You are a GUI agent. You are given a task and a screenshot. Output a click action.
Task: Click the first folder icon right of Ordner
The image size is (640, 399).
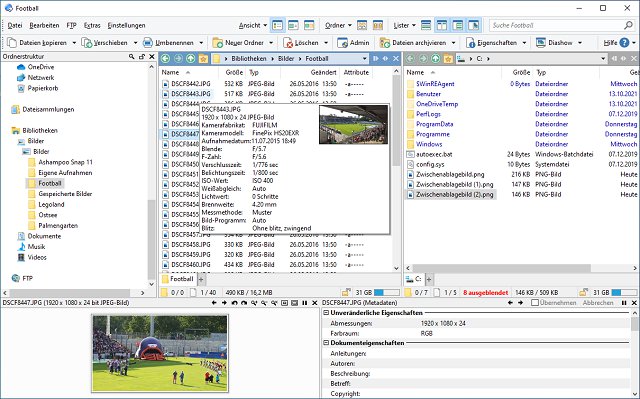click(362, 25)
